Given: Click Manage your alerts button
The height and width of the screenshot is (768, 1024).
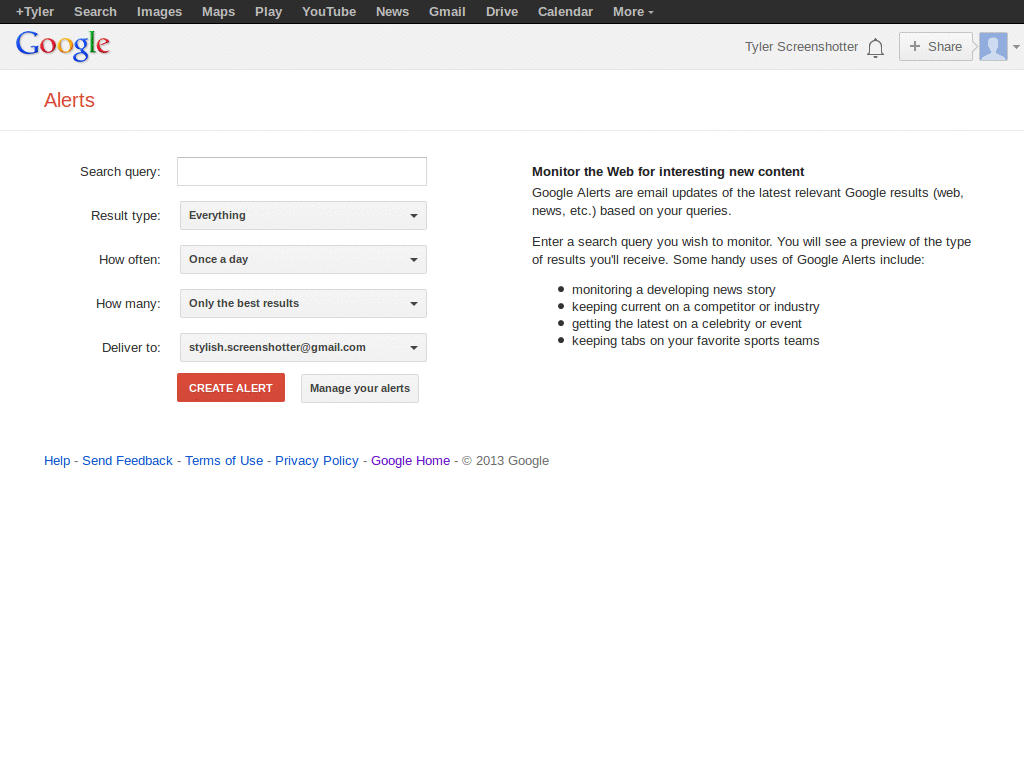Looking at the screenshot, I should [360, 388].
